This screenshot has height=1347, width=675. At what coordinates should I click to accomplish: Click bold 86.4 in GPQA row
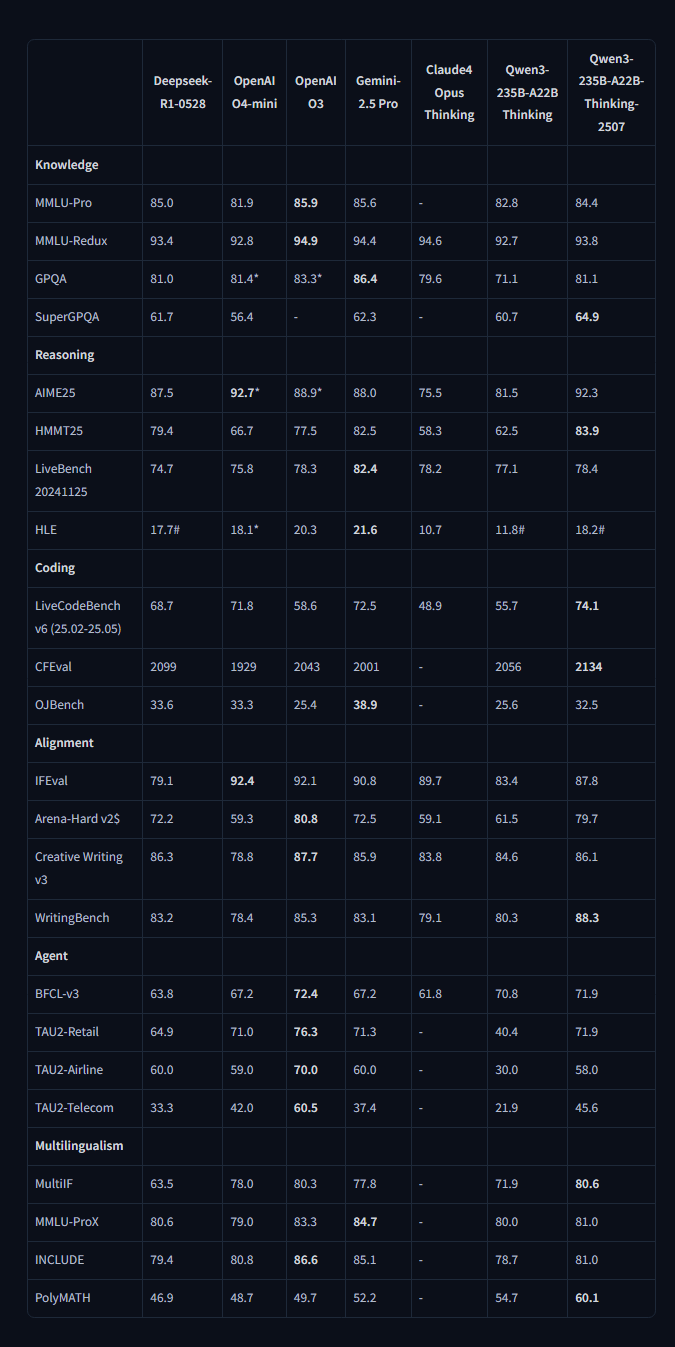pyautogui.click(x=365, y=279)
